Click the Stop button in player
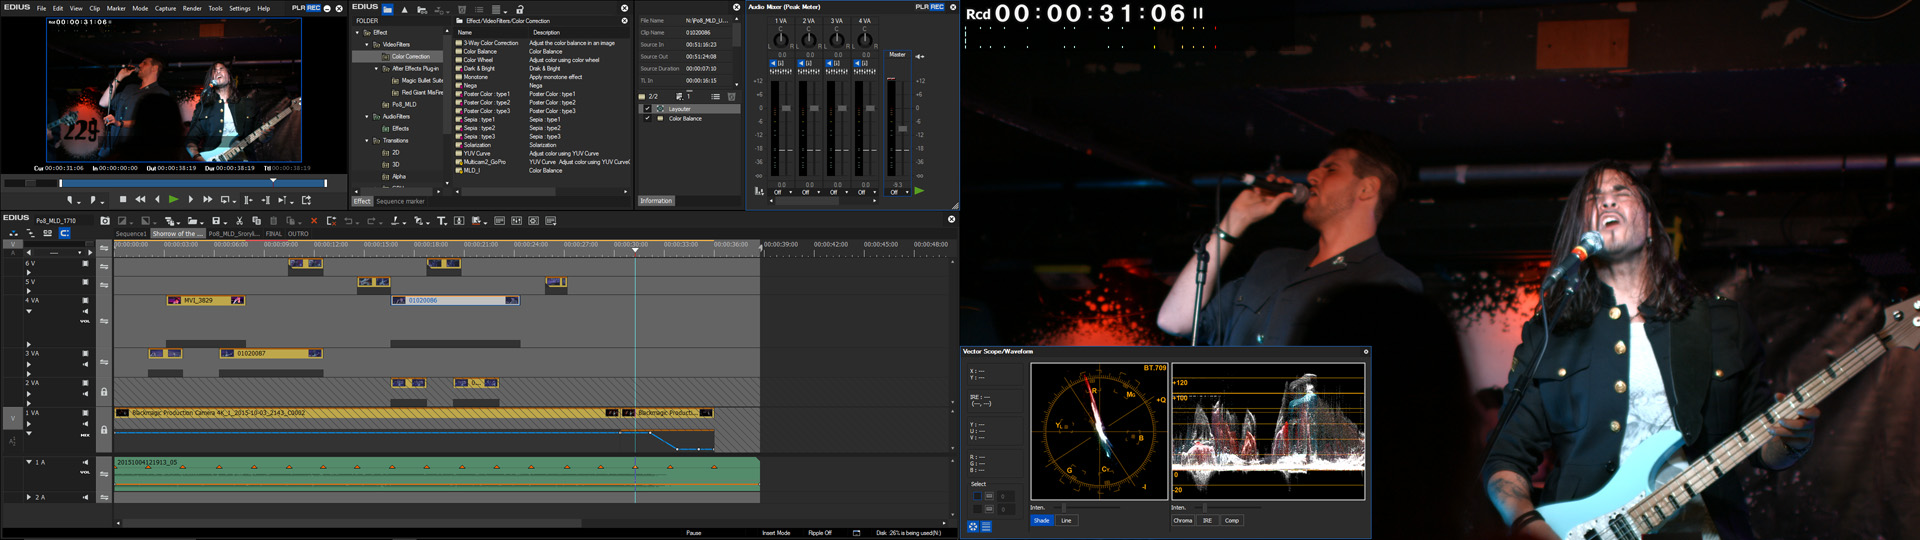1920x540 pixels. (x=123, y=200)
